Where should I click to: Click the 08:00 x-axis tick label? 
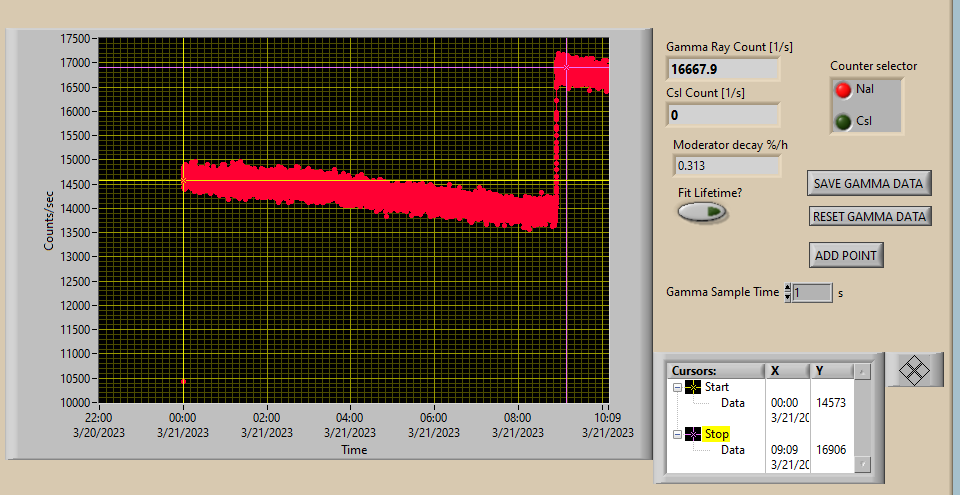point(518,418)
